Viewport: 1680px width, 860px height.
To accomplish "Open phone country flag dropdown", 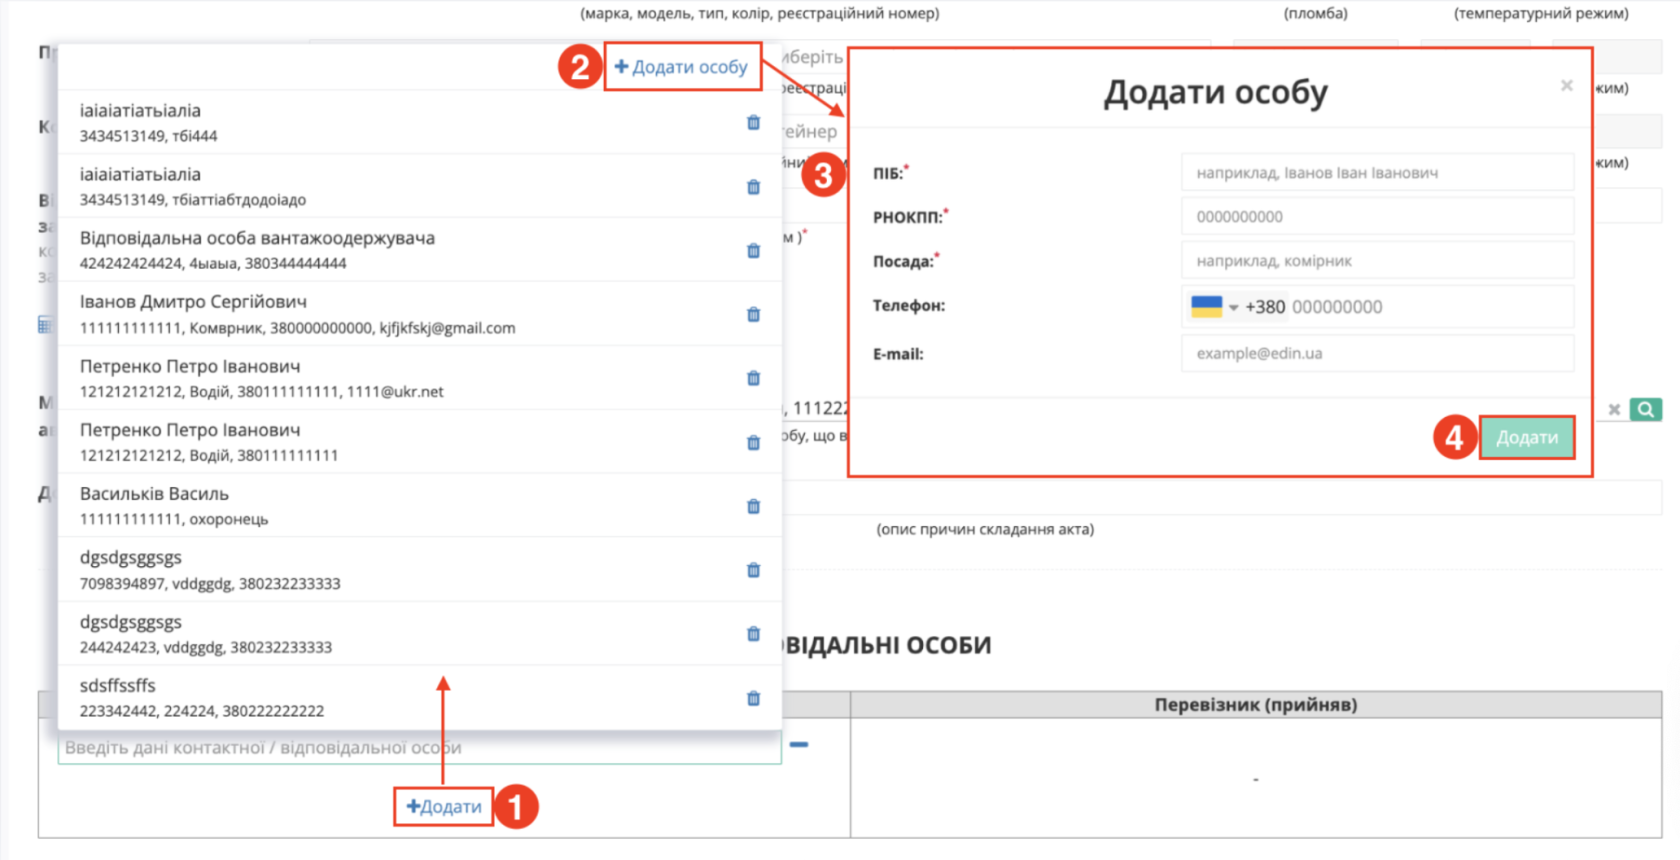I will [x=1214, y=307].
